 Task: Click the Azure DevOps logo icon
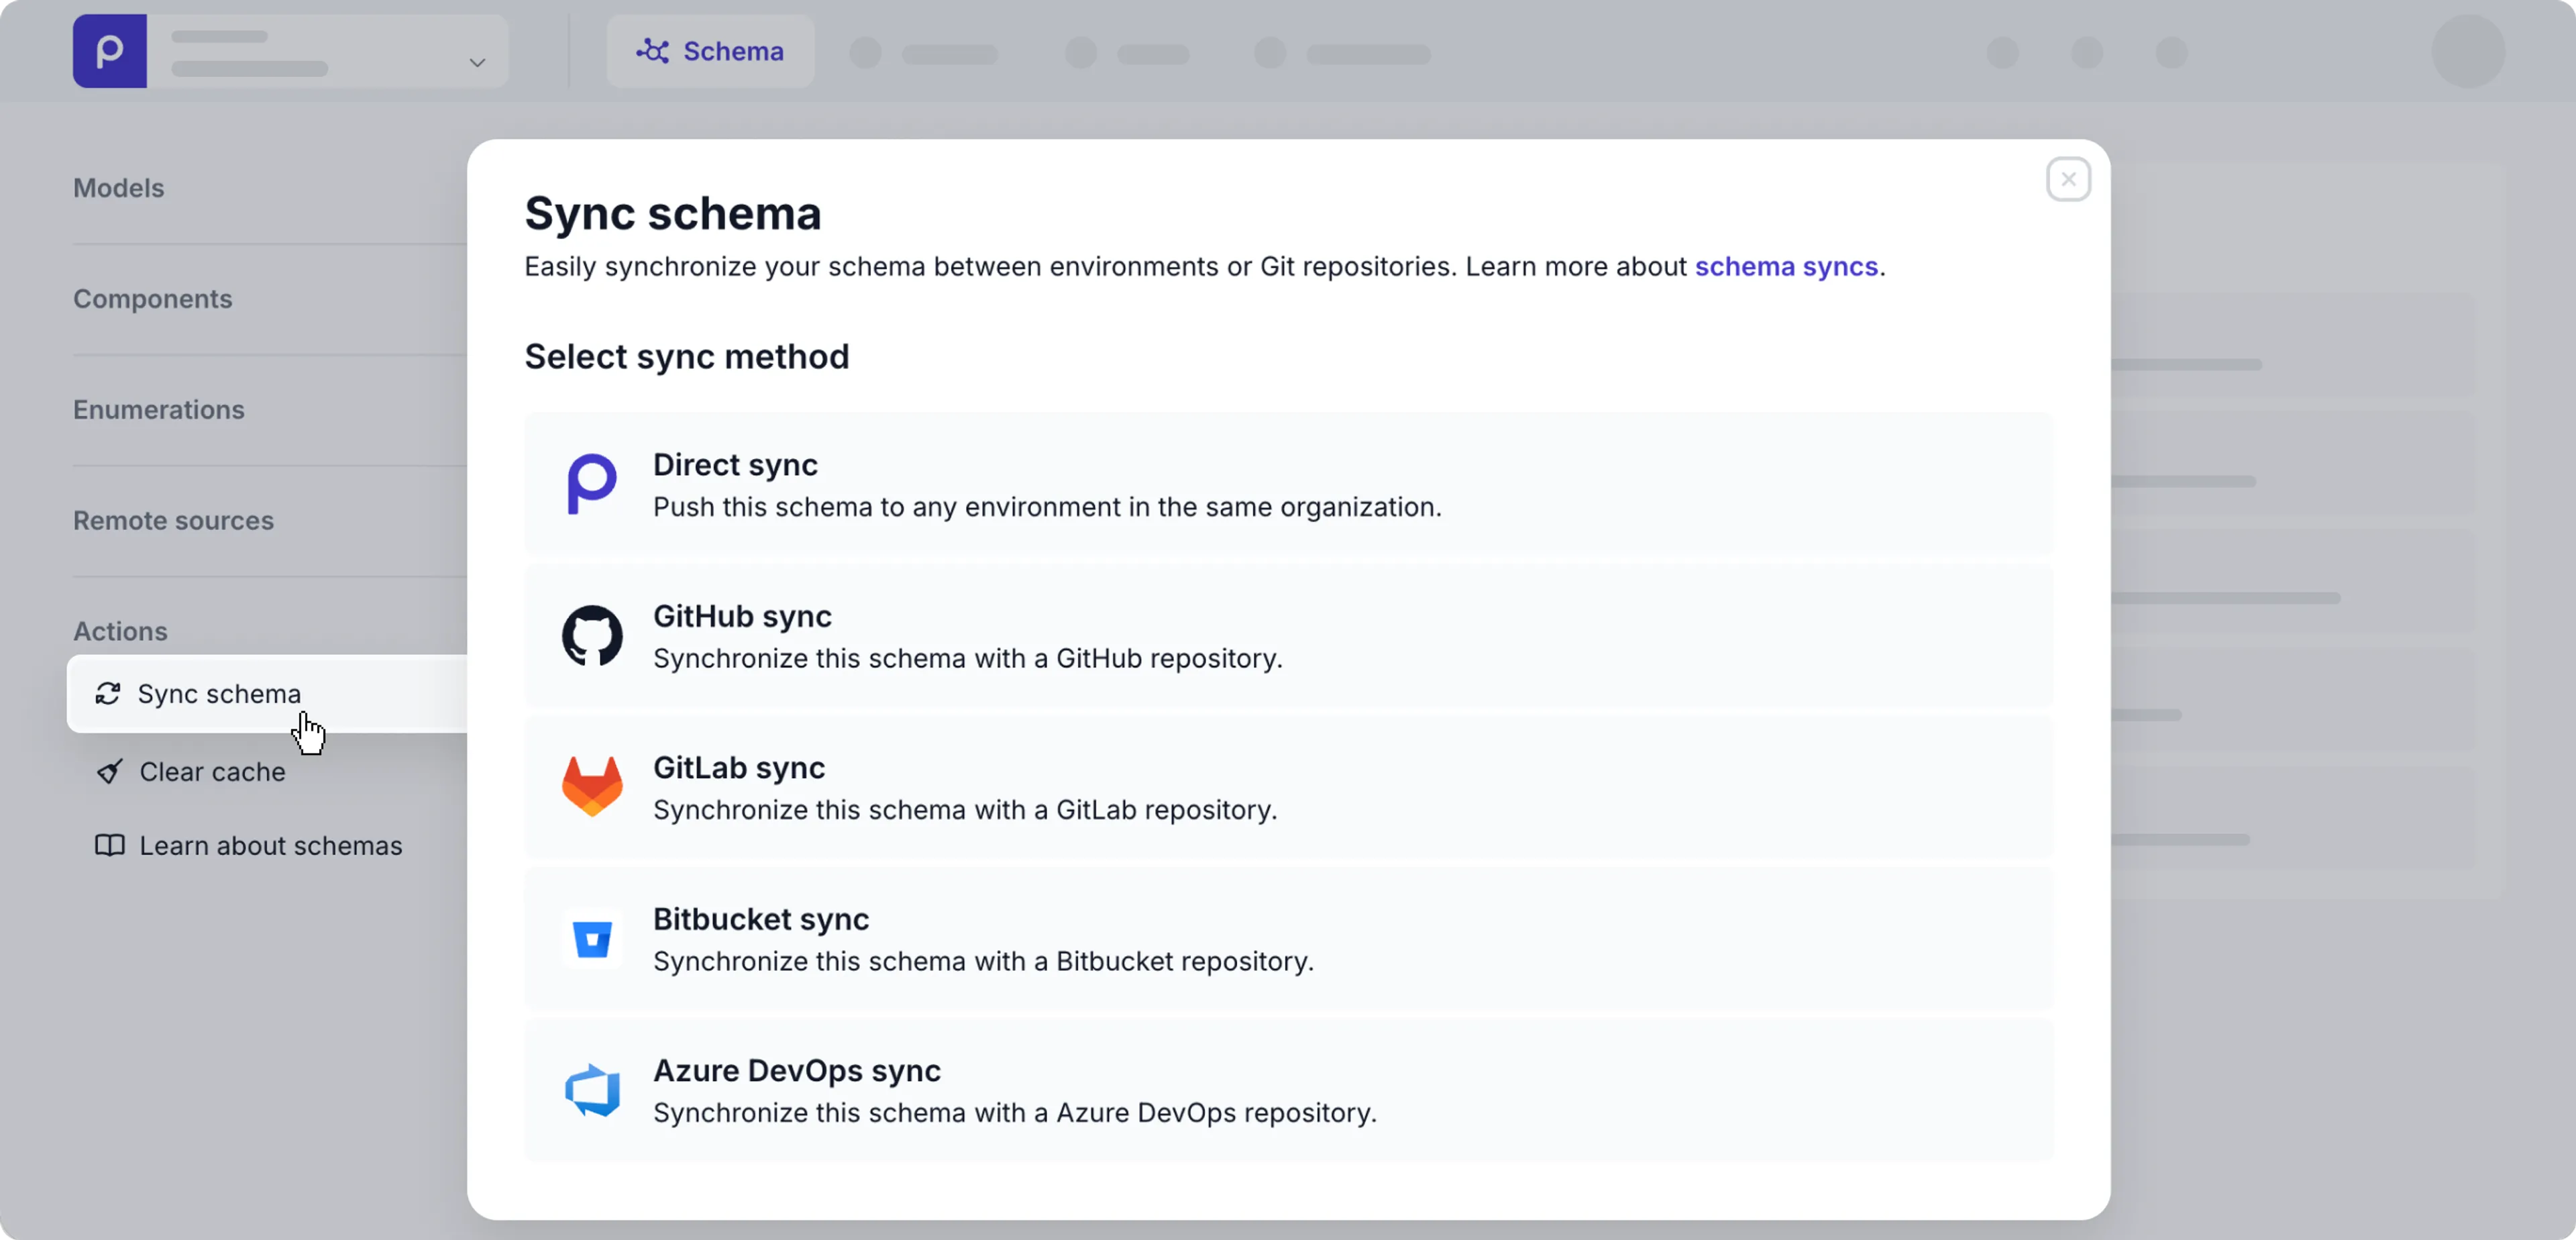(x=592, y=1090)
